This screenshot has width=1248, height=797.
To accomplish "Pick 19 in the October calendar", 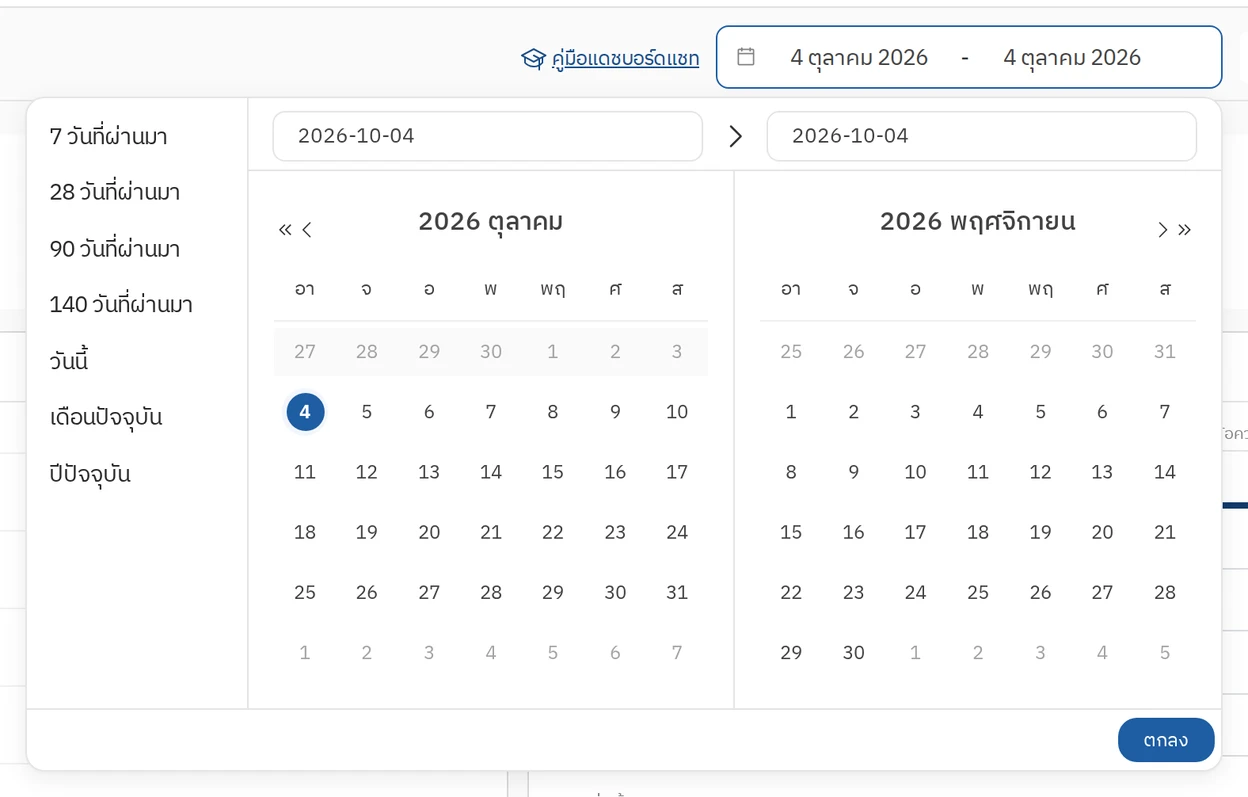I will [367, 532].
